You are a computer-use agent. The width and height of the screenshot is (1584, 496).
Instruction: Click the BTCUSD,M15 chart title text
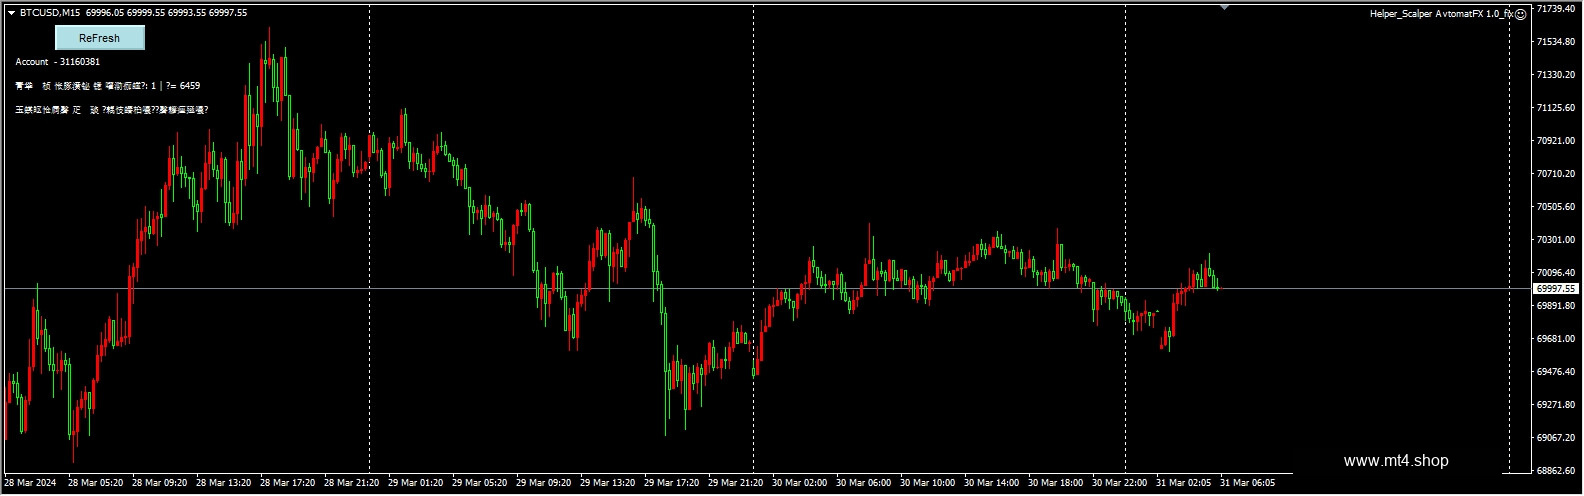pyautogui.click(x=50, y=13)
